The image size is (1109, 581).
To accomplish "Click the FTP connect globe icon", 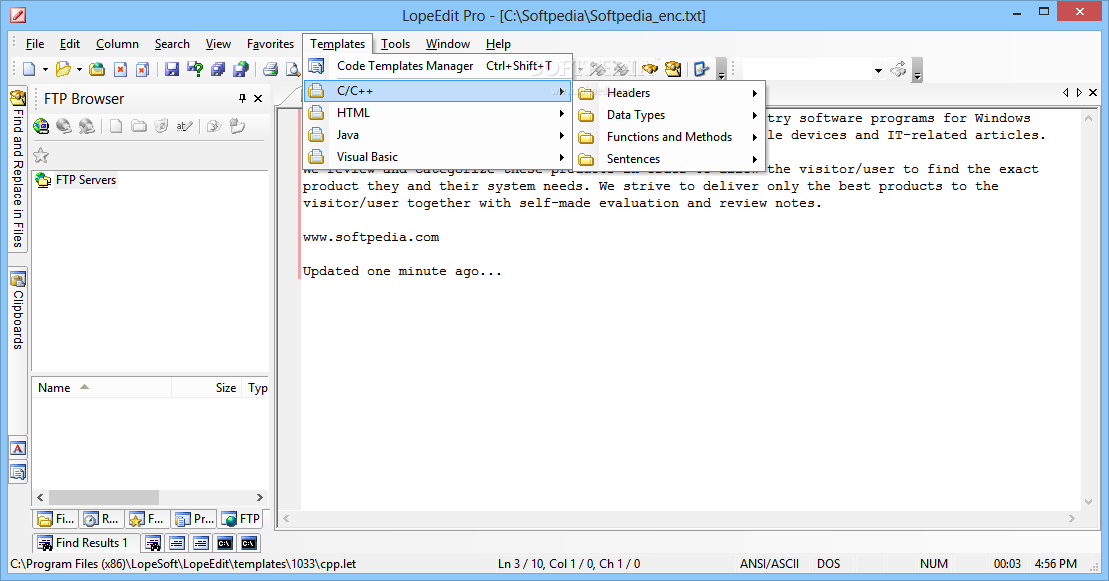I will click(41, 126).
